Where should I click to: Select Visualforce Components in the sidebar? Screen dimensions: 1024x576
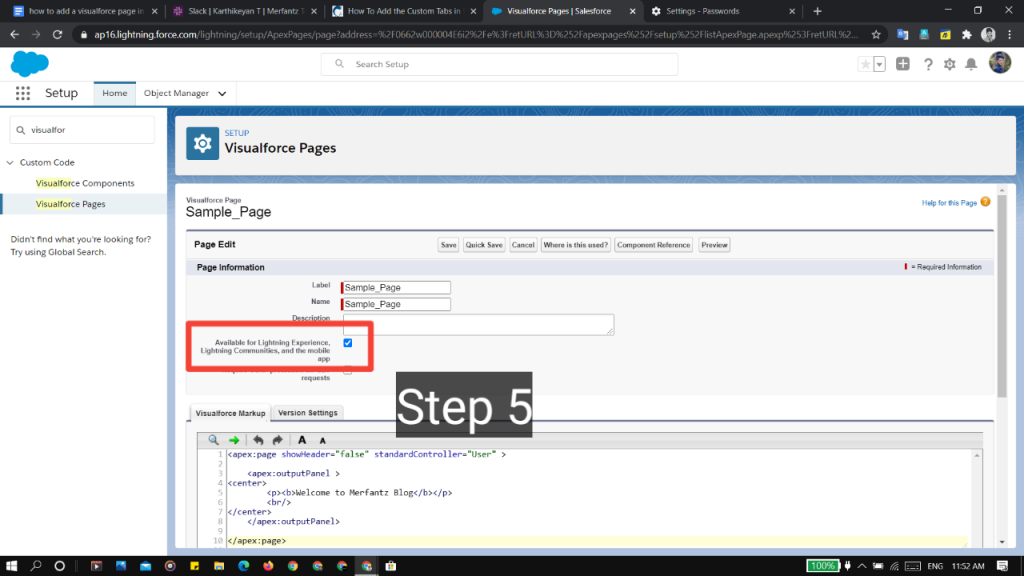point(85,183)
